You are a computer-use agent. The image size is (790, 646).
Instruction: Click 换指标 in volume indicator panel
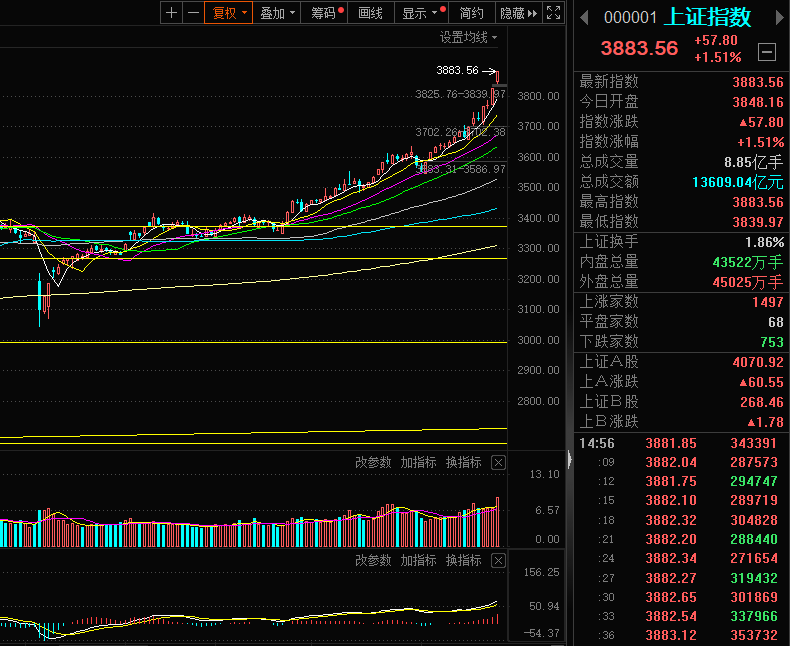tap(464, 462)
